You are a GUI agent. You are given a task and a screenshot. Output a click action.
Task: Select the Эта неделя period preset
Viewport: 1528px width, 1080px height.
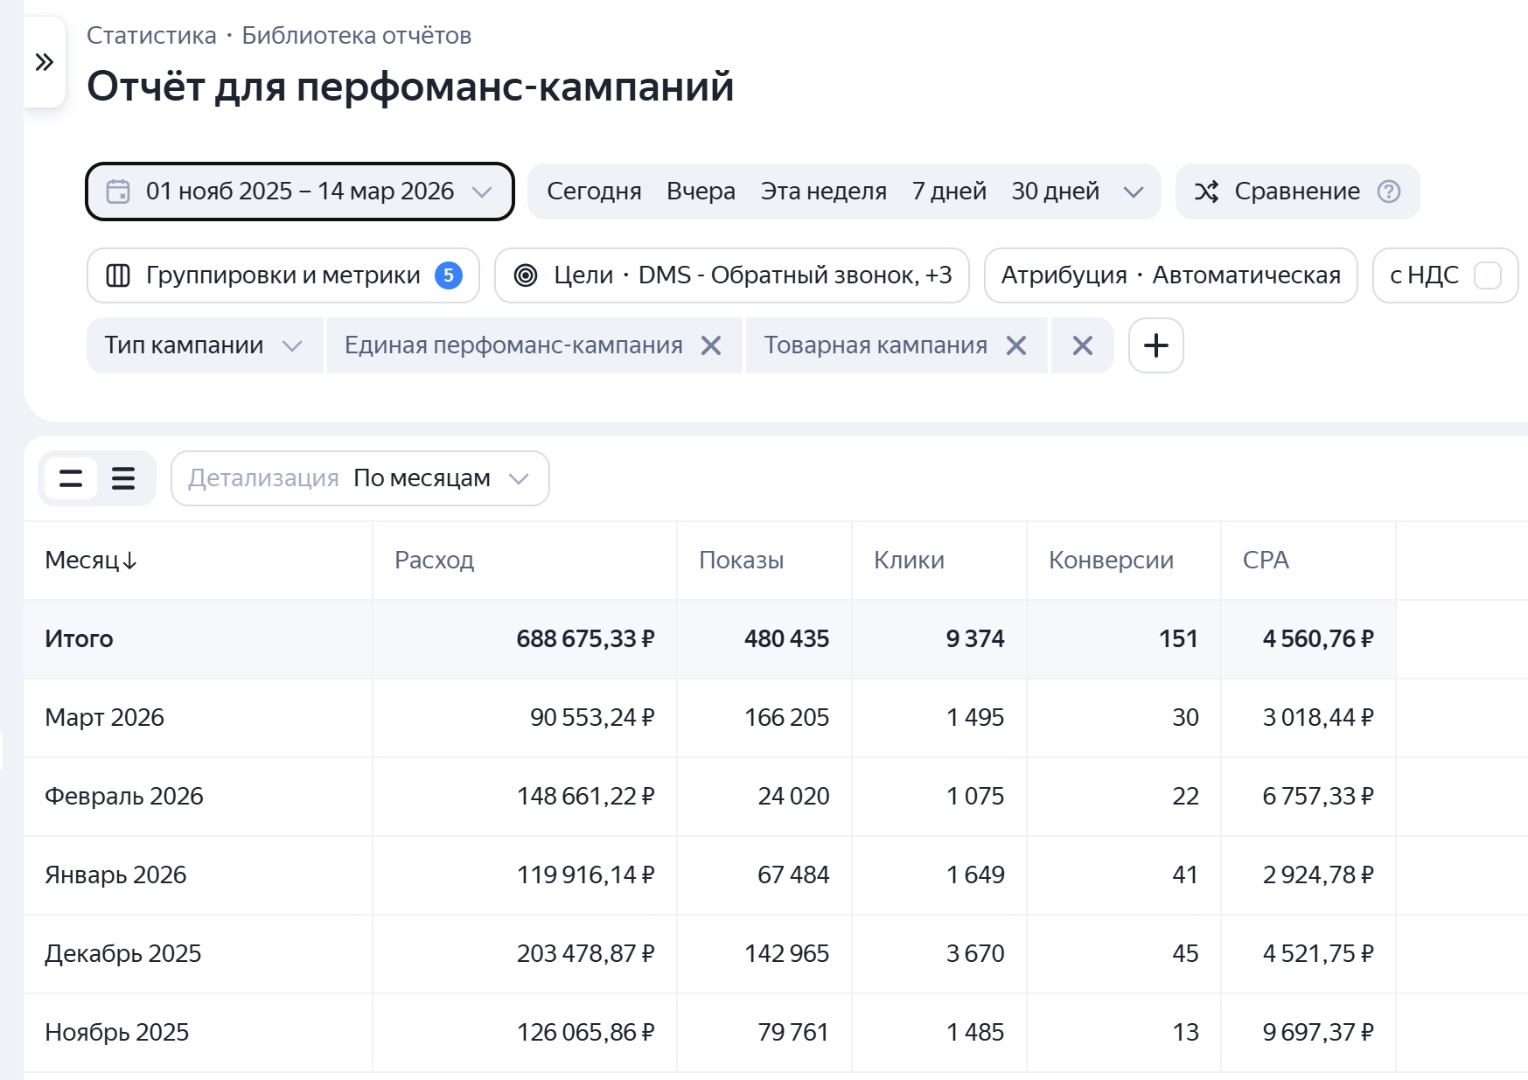[x=824, y=191]
